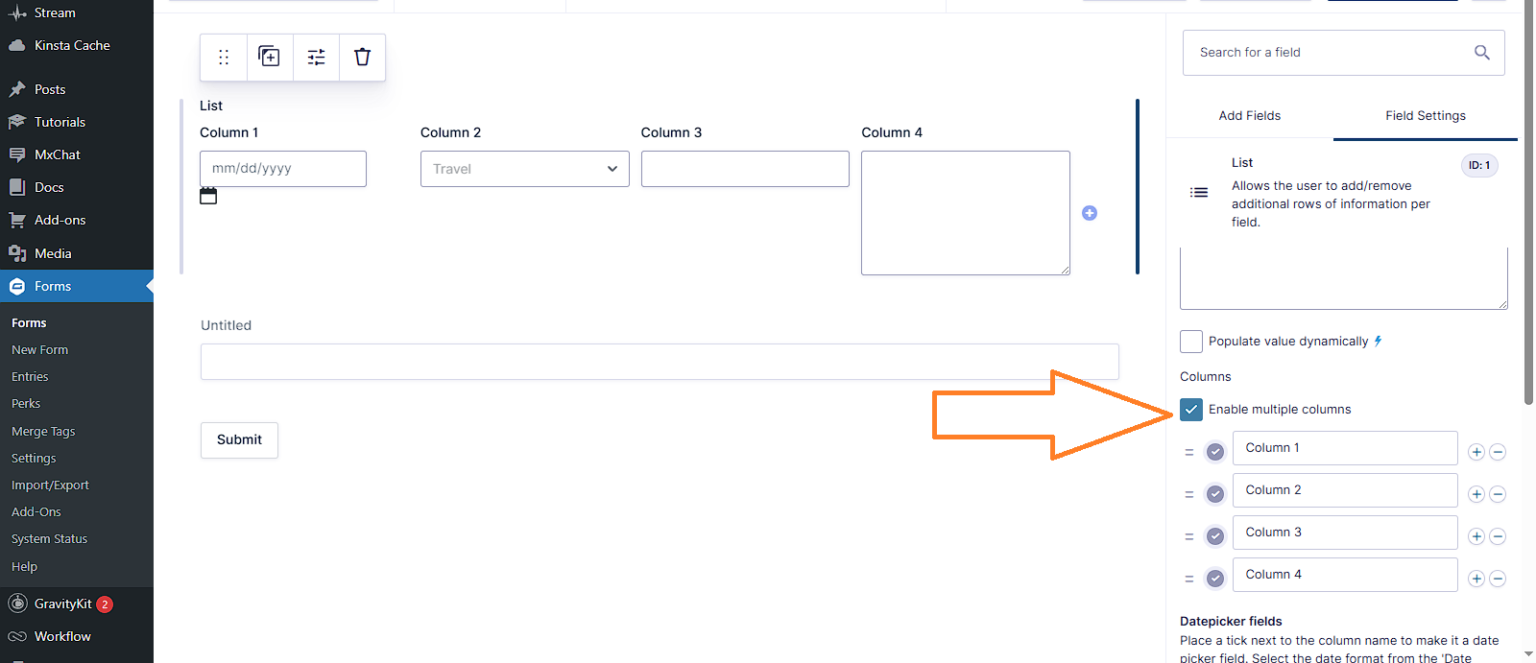Uncheck Enable multiple columns
Screen dimensions: 1536x663
coord(1190,409)
